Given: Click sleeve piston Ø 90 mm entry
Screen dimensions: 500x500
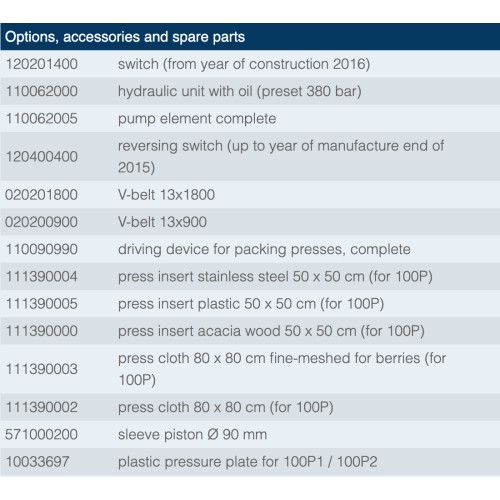Looking at the screenshot, I should pos(192,435).
